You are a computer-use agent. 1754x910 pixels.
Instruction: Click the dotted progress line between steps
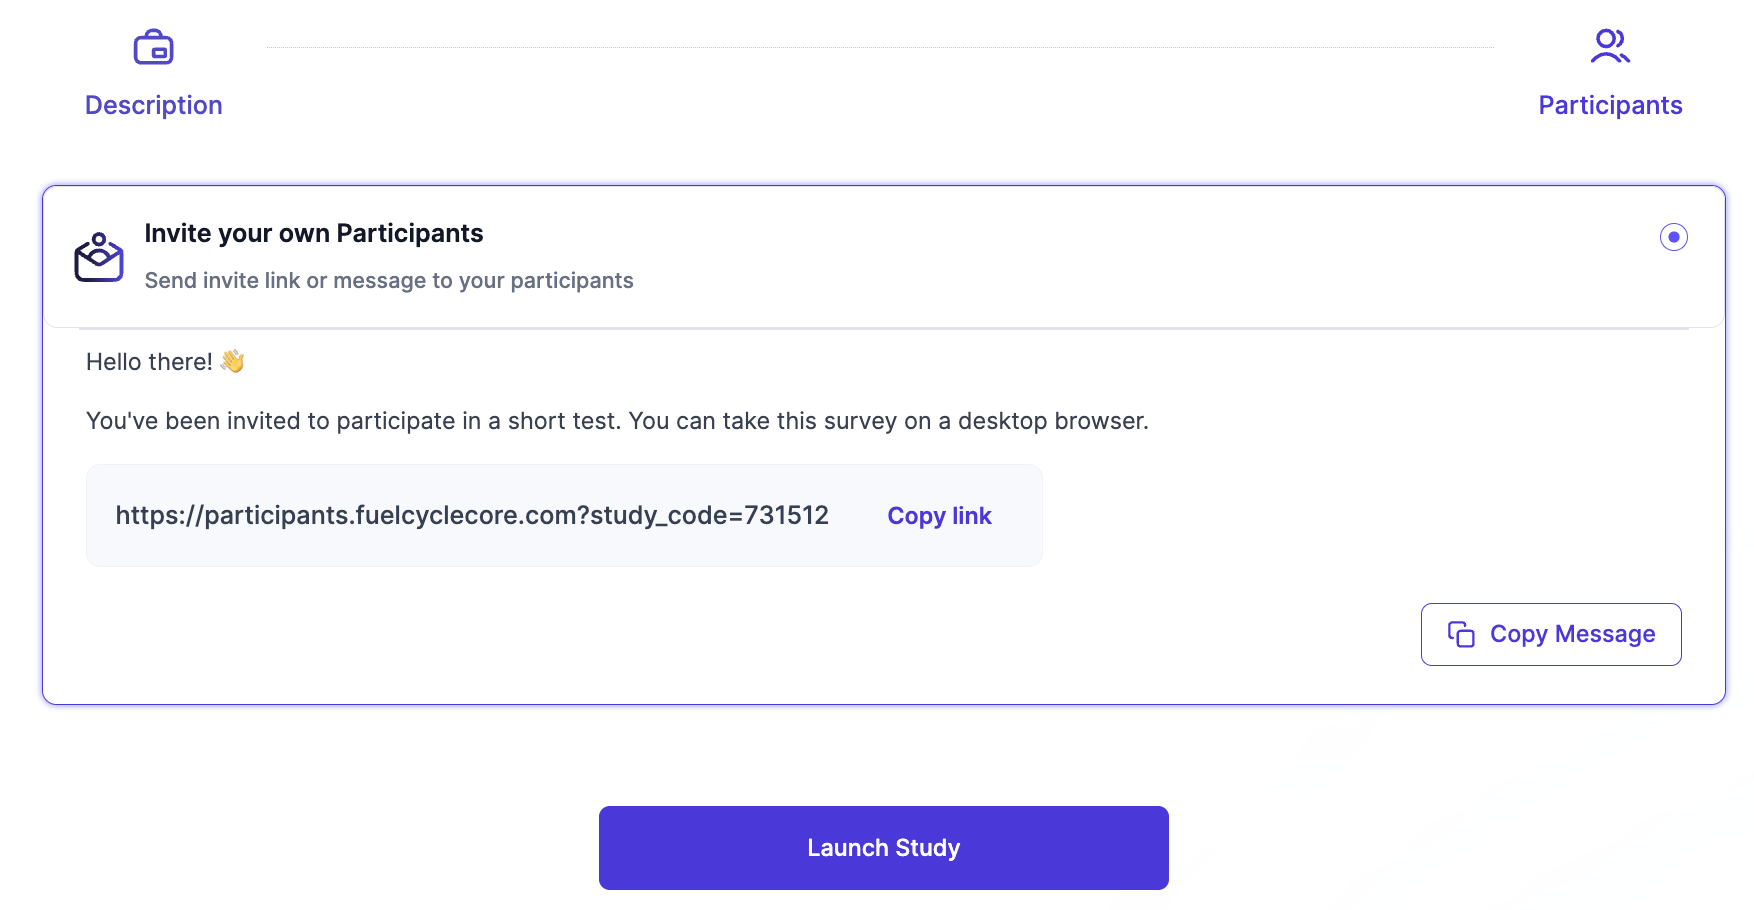click(x=880, y=47)
